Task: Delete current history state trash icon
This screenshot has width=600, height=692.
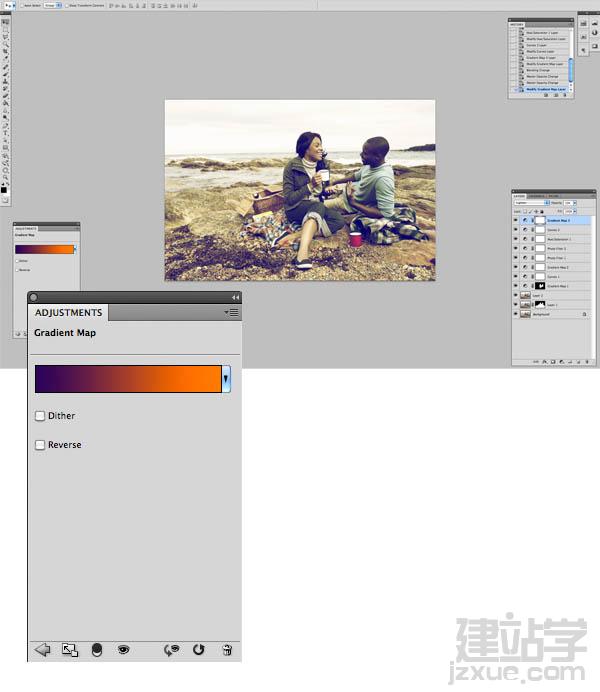Action: (x=565, y=95)
